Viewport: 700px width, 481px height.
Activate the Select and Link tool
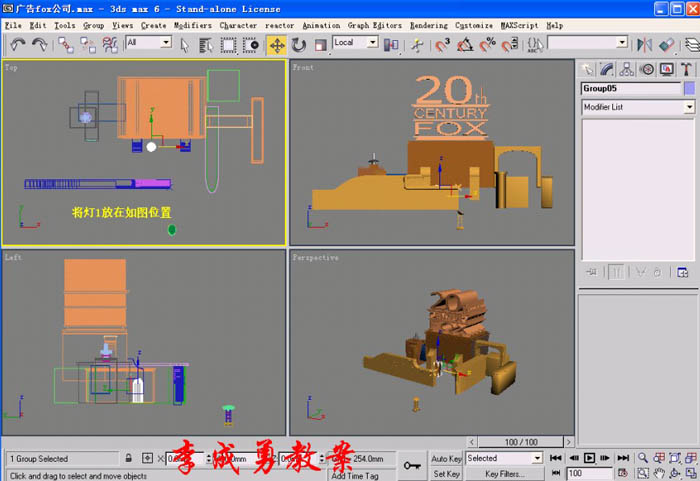tap(66, 45)
